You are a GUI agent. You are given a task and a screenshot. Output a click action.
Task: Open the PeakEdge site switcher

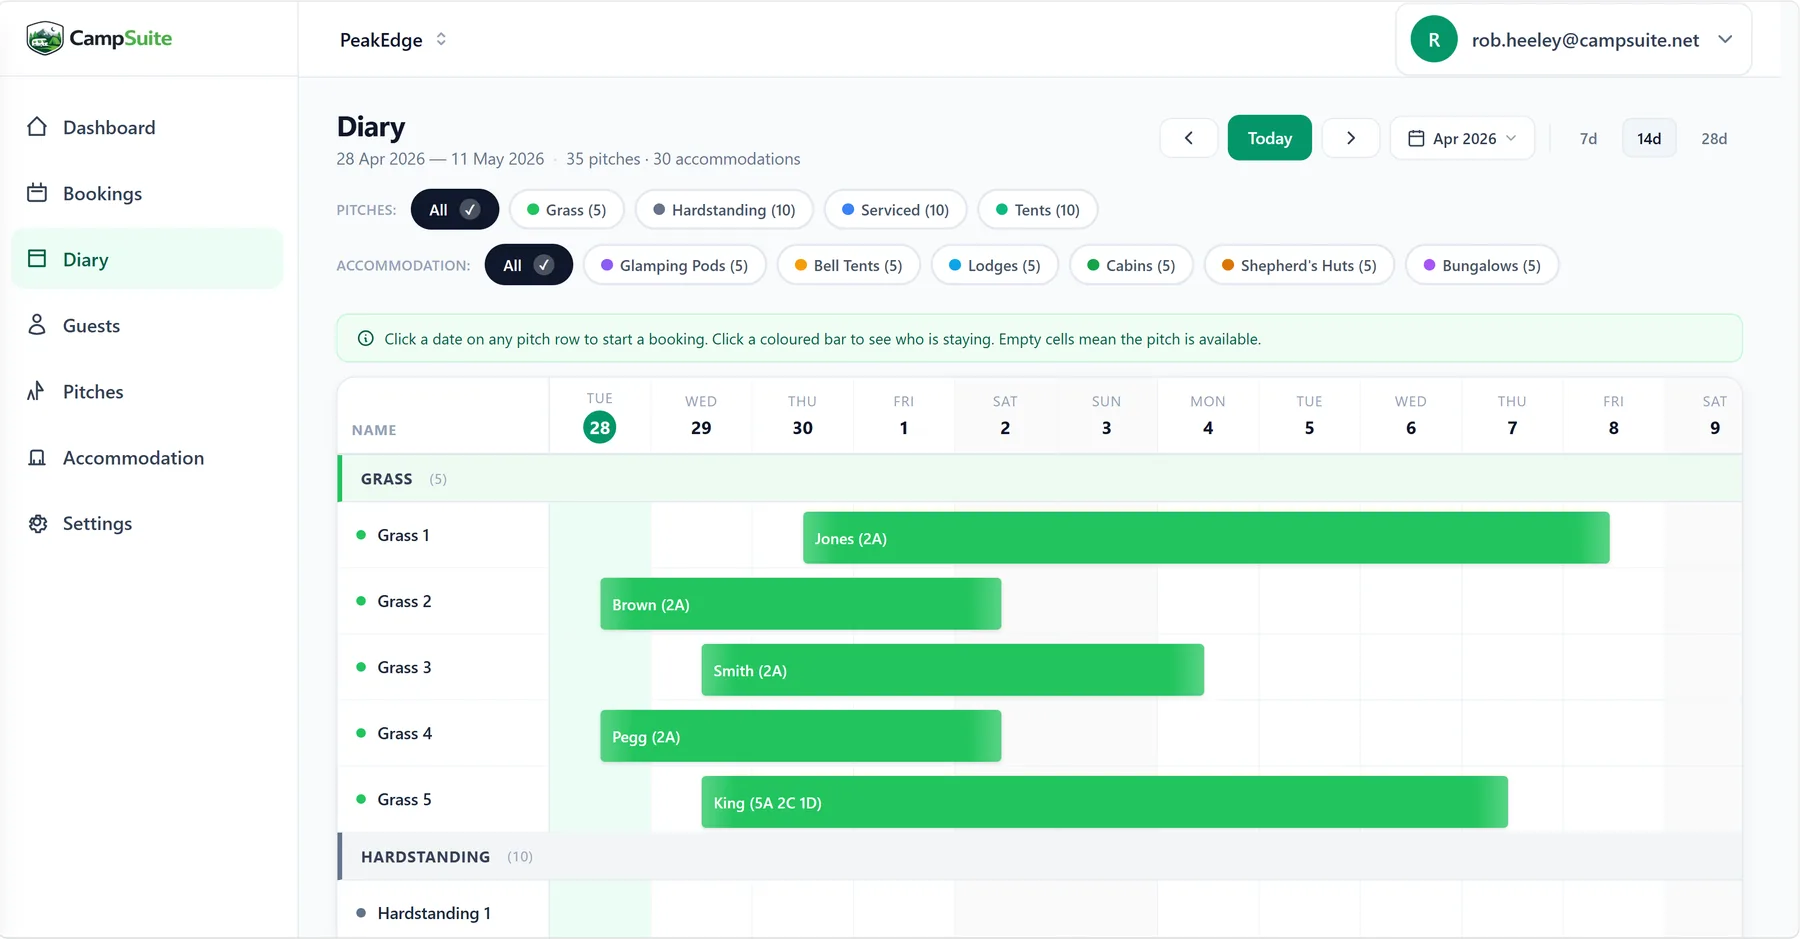pyautogui.click(x=393, y=40)
